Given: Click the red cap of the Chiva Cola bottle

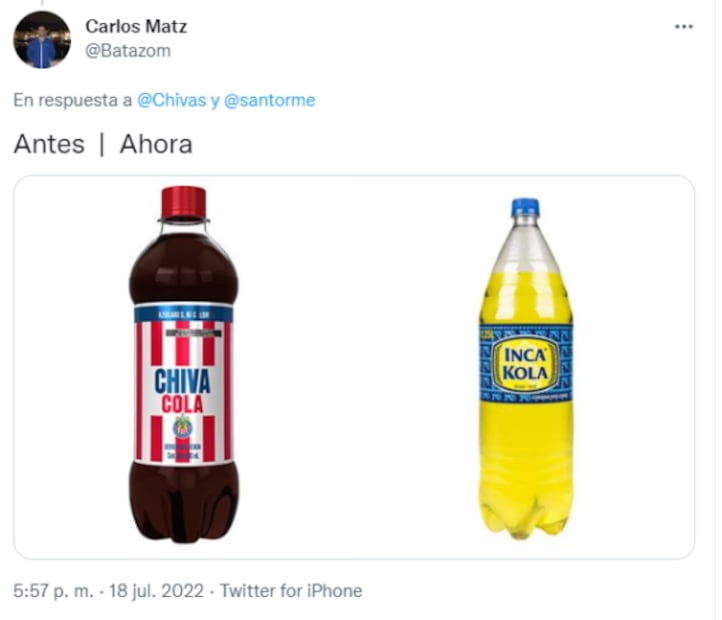Looking at the screenshot, I should click(183, 203).
